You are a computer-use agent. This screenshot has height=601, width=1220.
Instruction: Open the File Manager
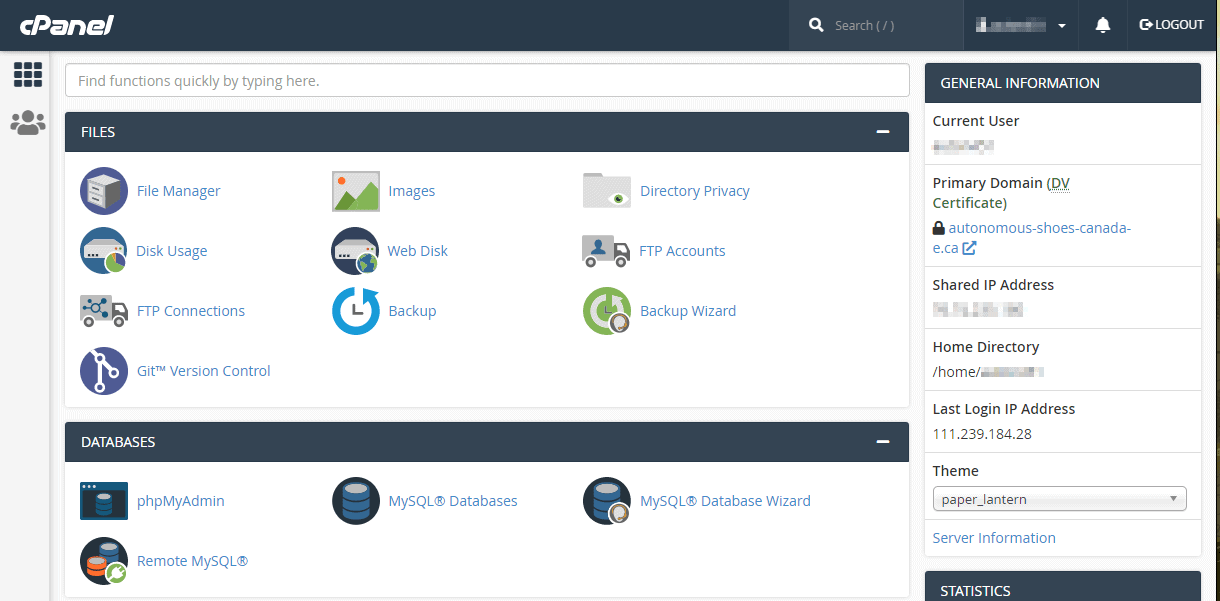(178, 190)
